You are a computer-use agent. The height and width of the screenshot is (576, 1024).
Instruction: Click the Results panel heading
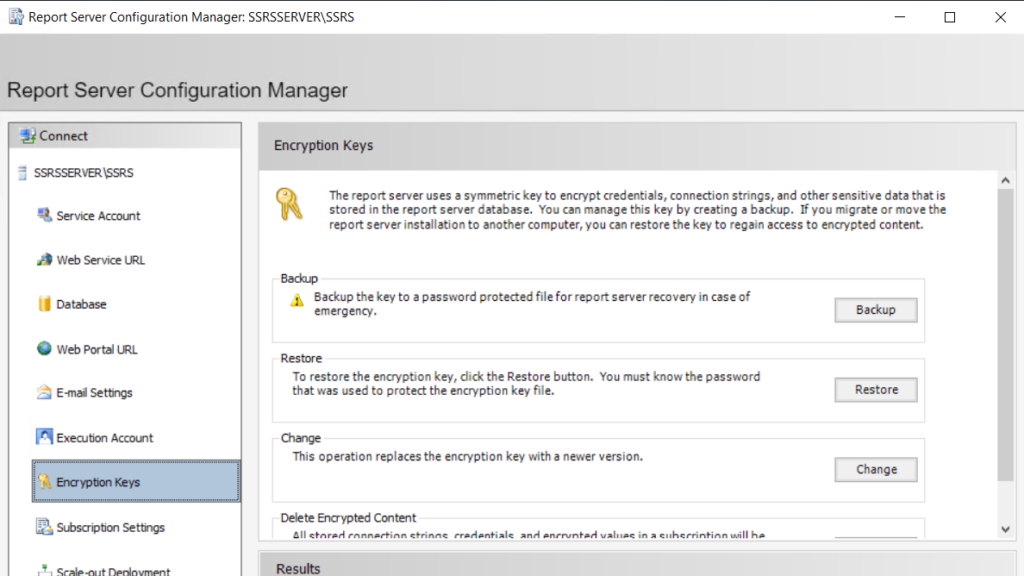(298, 569)
